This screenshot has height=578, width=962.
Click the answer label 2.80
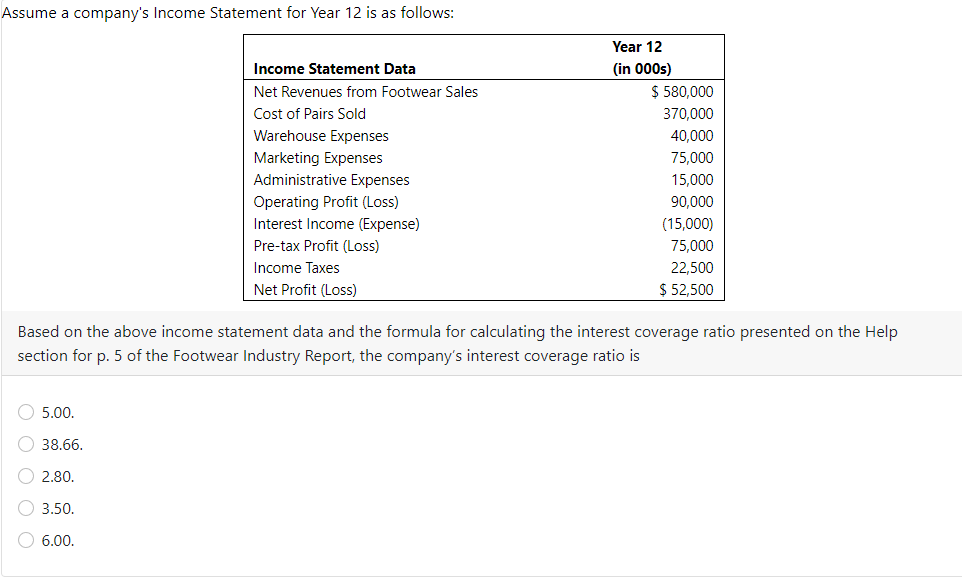pyautogui.click(x=58, y=476)
